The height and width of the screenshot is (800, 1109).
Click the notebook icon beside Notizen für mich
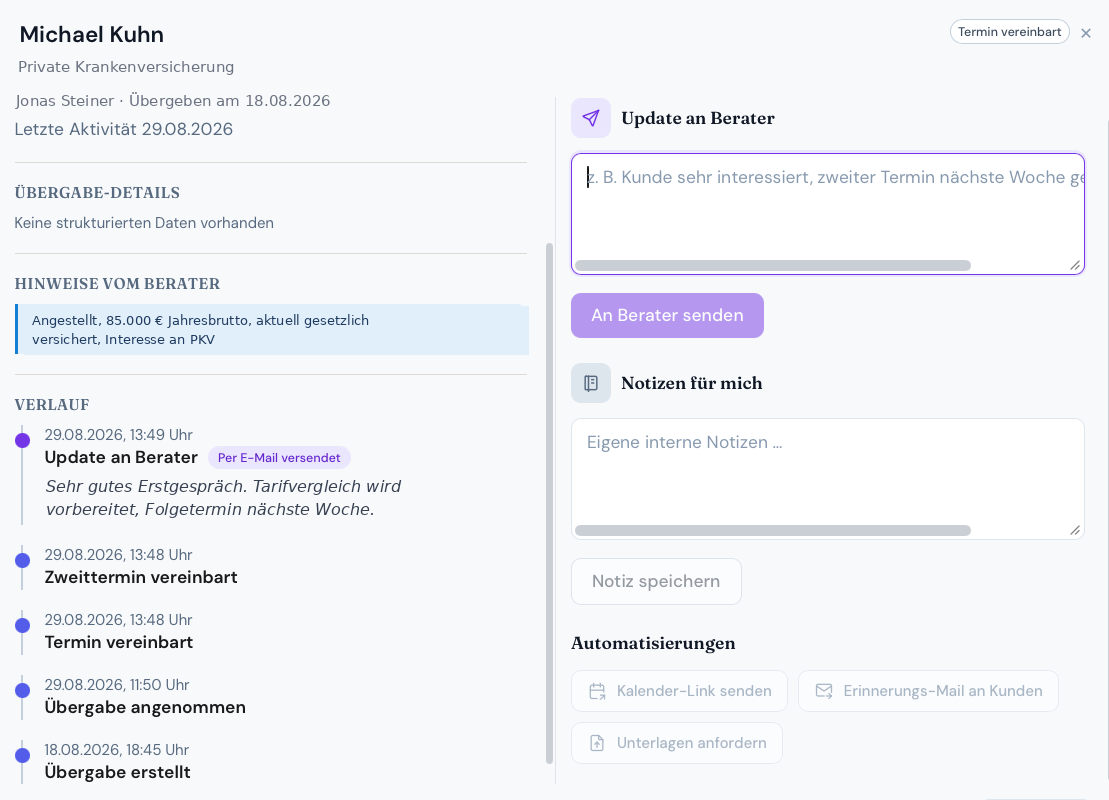[x=591, y=383]
